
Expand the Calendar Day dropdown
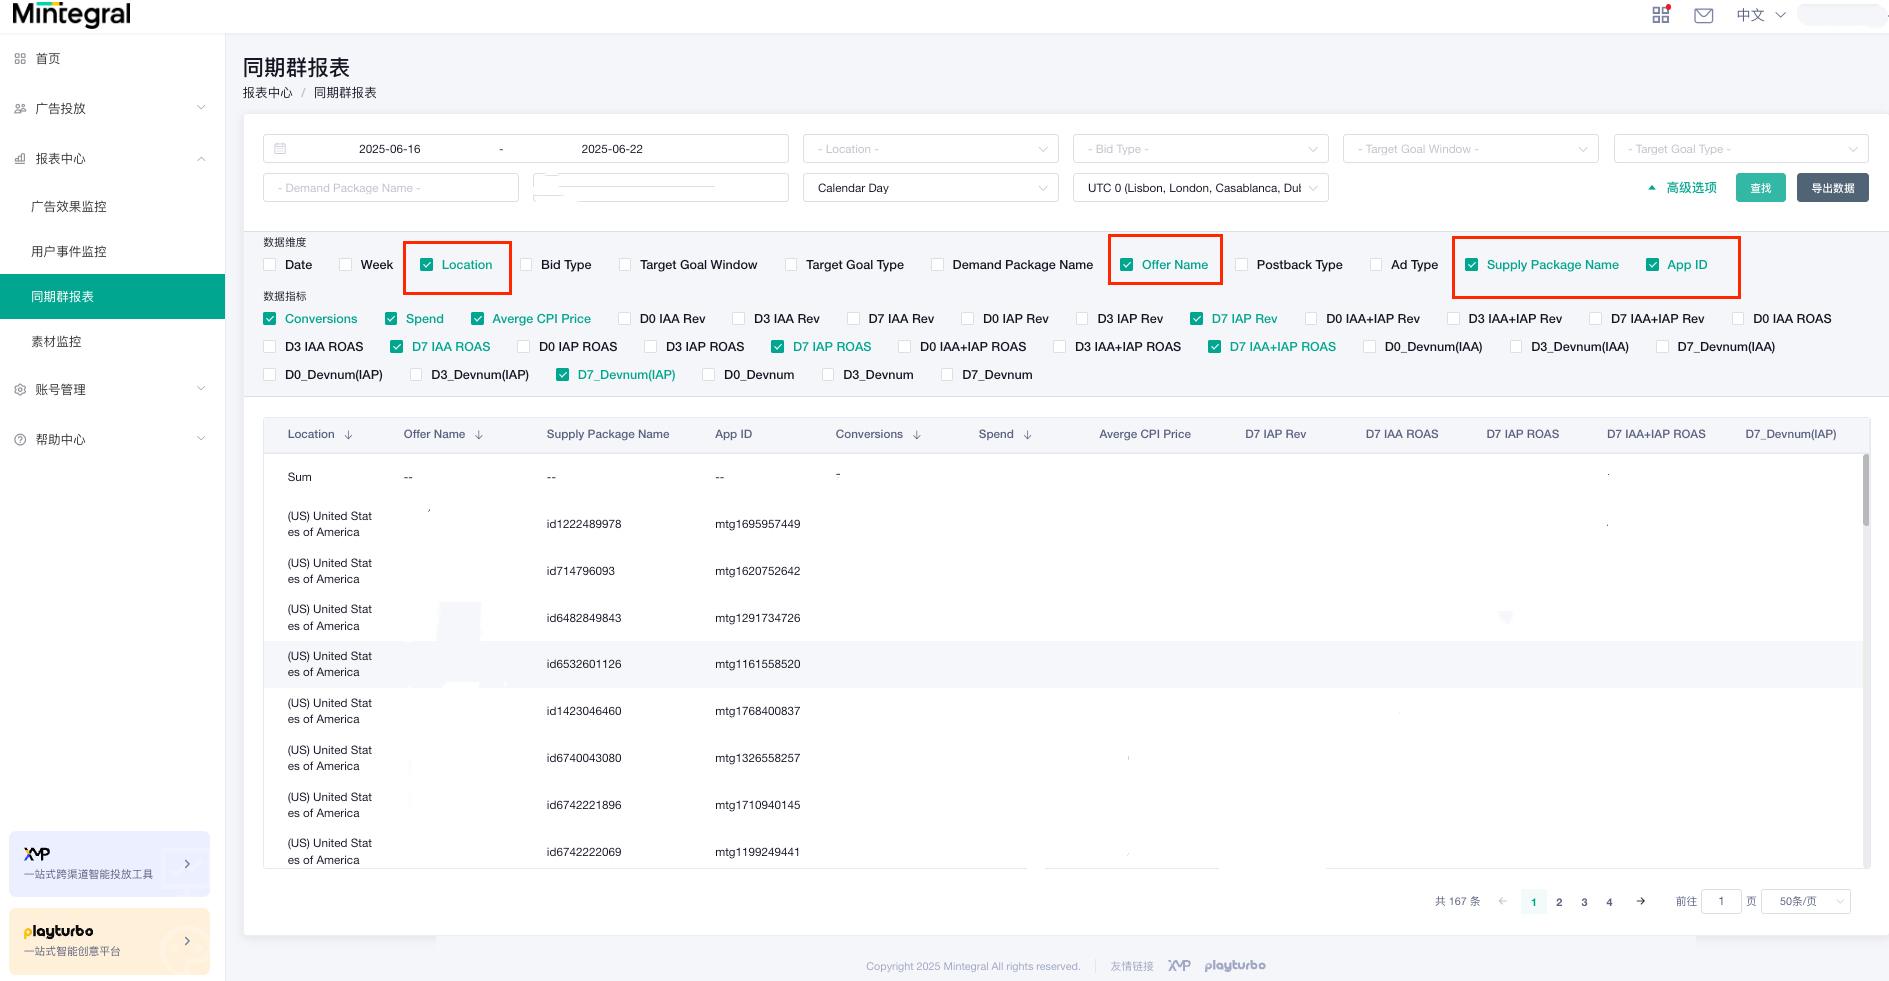pyautogui.click(x=930, y=188)
